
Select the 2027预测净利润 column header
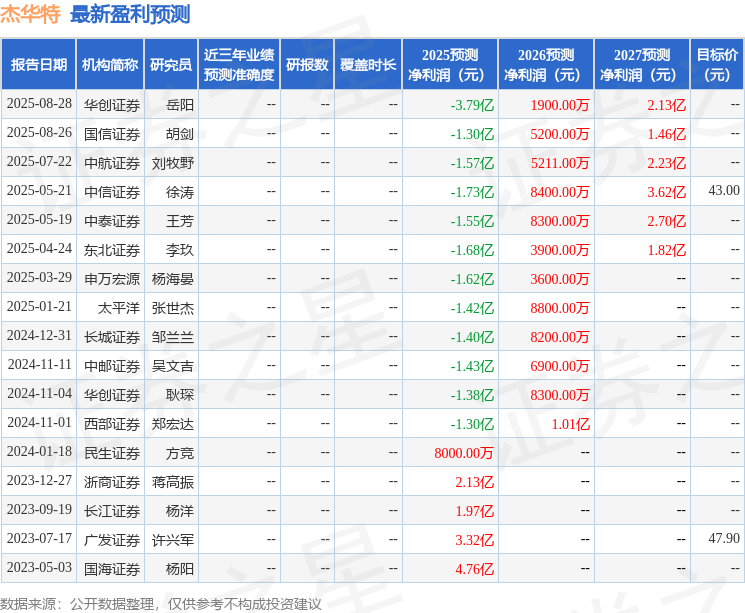point(642,65)
